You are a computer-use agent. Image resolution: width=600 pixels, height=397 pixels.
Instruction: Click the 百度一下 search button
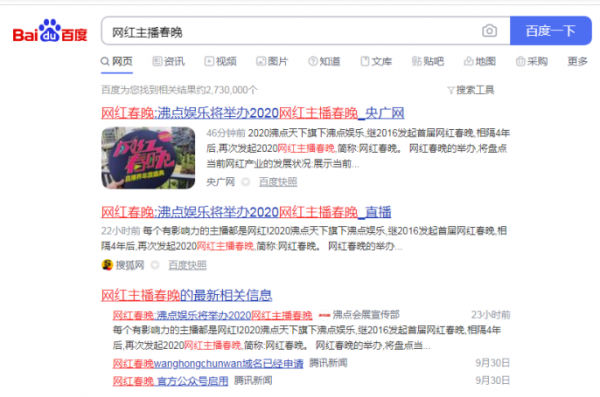point(551,31)
